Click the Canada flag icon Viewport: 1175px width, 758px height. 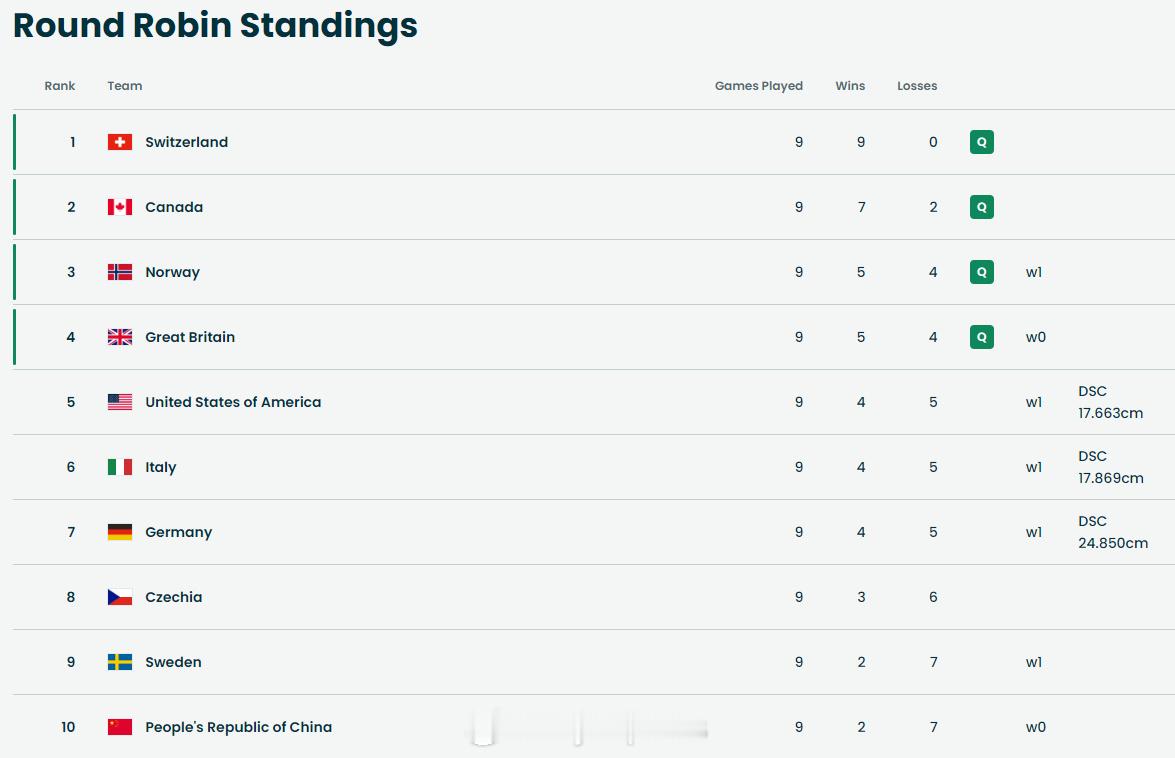(120, 207)
